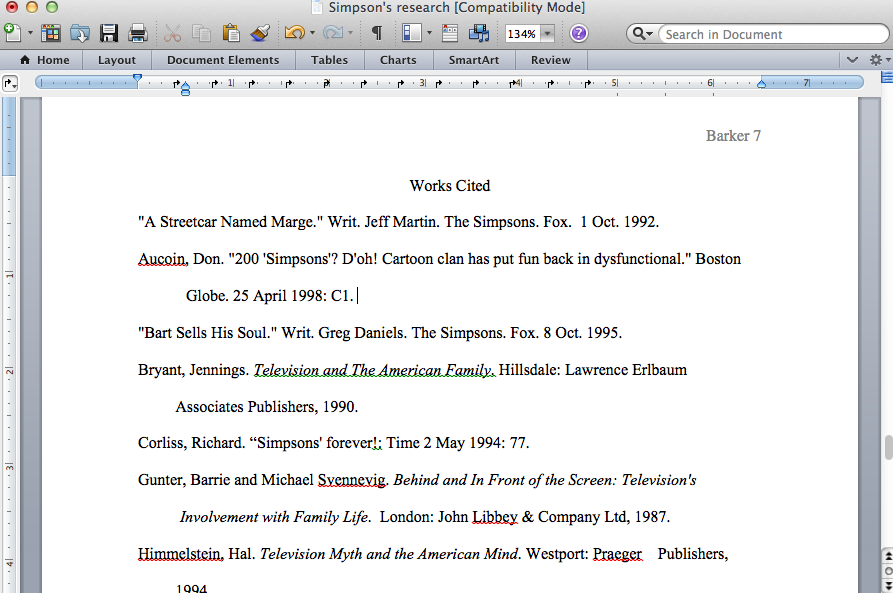Image resolution: width=893 pixels, height=593 pixels.
Task: Open the sidebar options dropdown arrow
Action: click(429, 33)
